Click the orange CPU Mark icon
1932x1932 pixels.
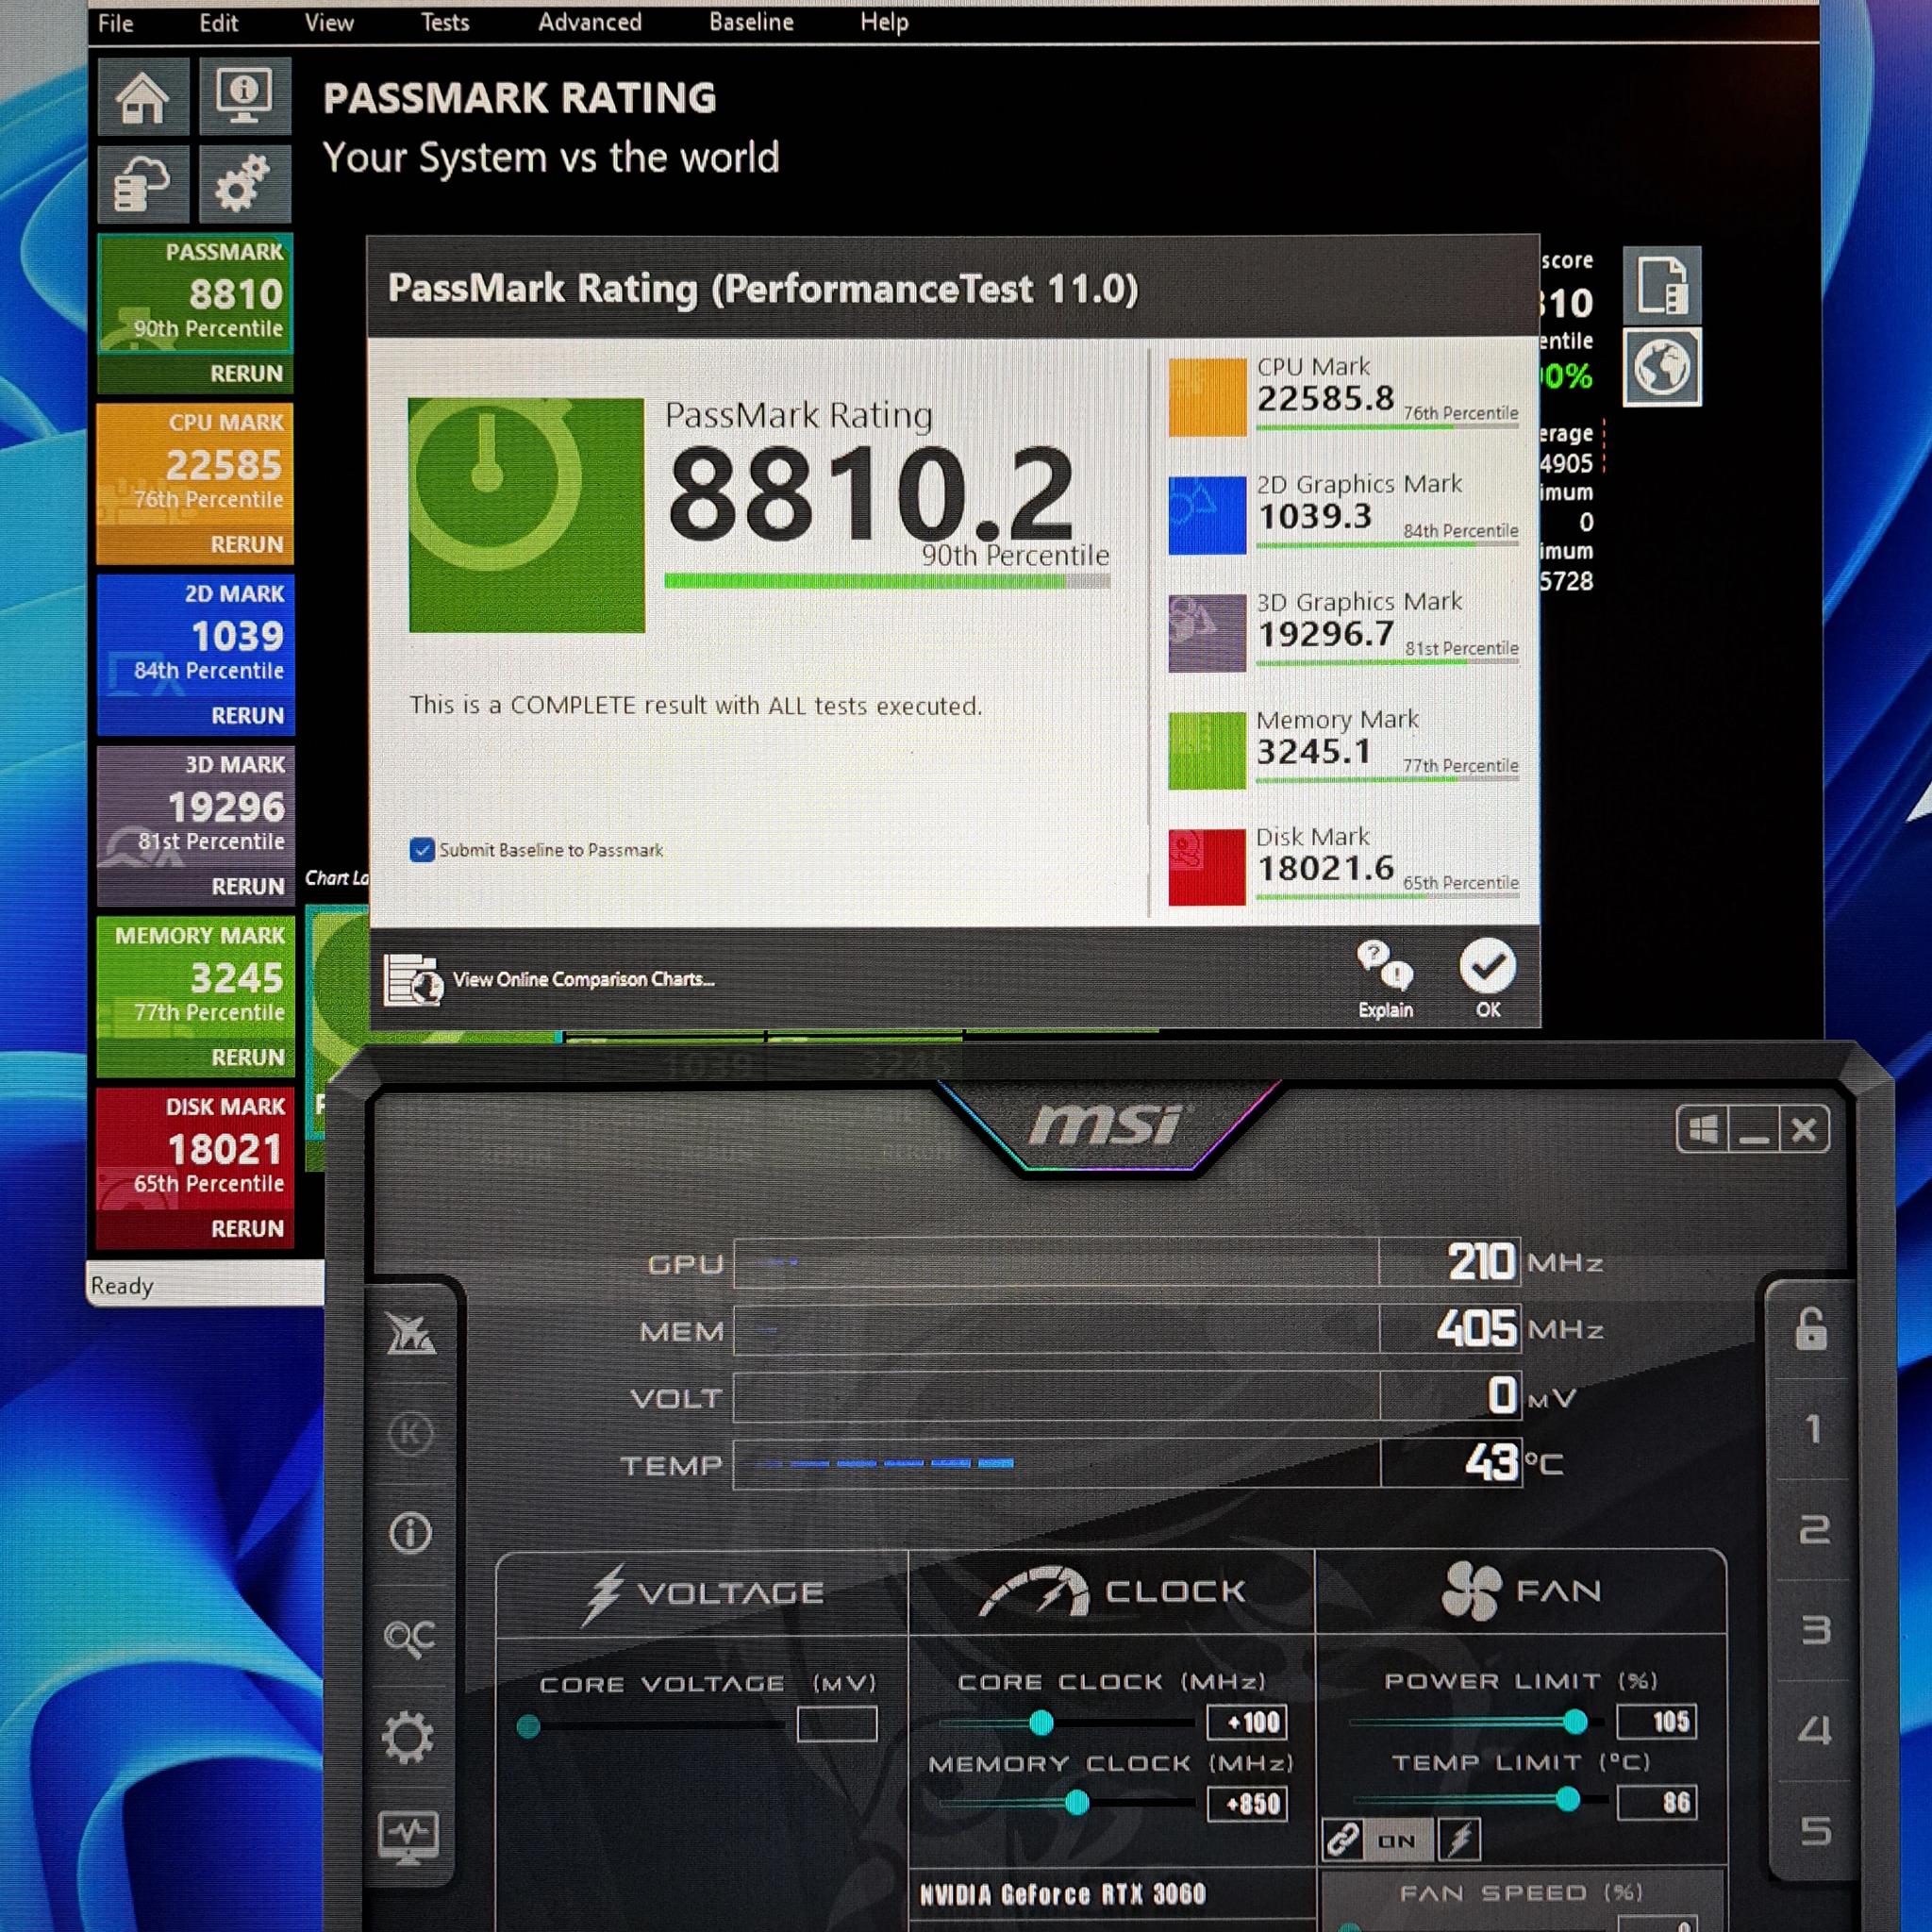pos(1207,397)
